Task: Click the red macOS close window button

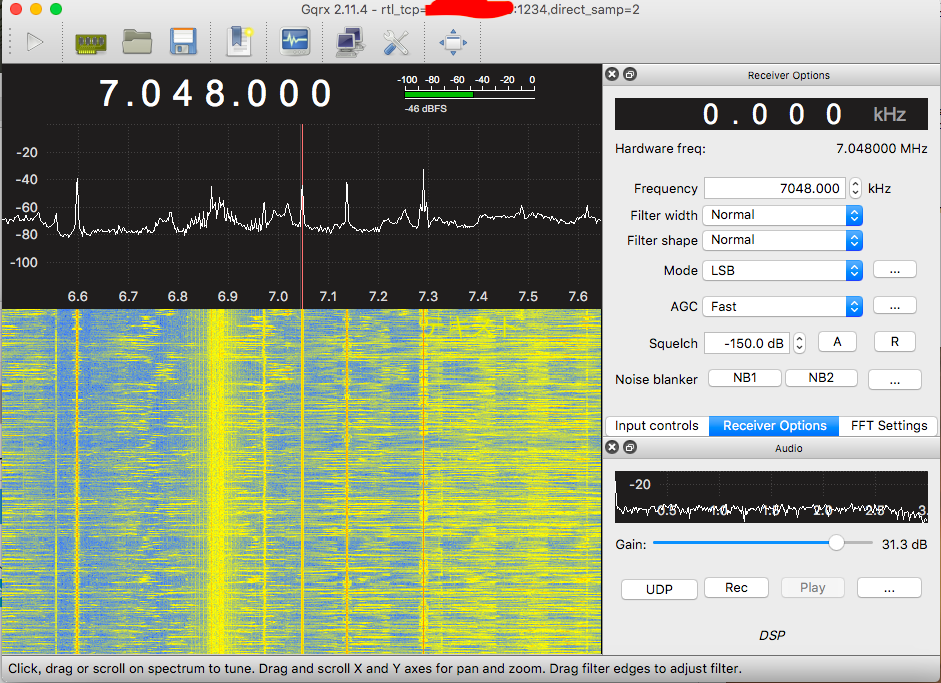Action: click(16, 9)
